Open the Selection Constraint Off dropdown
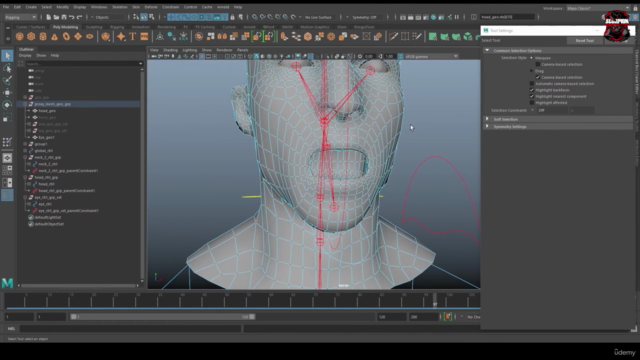The image size is (640, 360). point(551,111)
